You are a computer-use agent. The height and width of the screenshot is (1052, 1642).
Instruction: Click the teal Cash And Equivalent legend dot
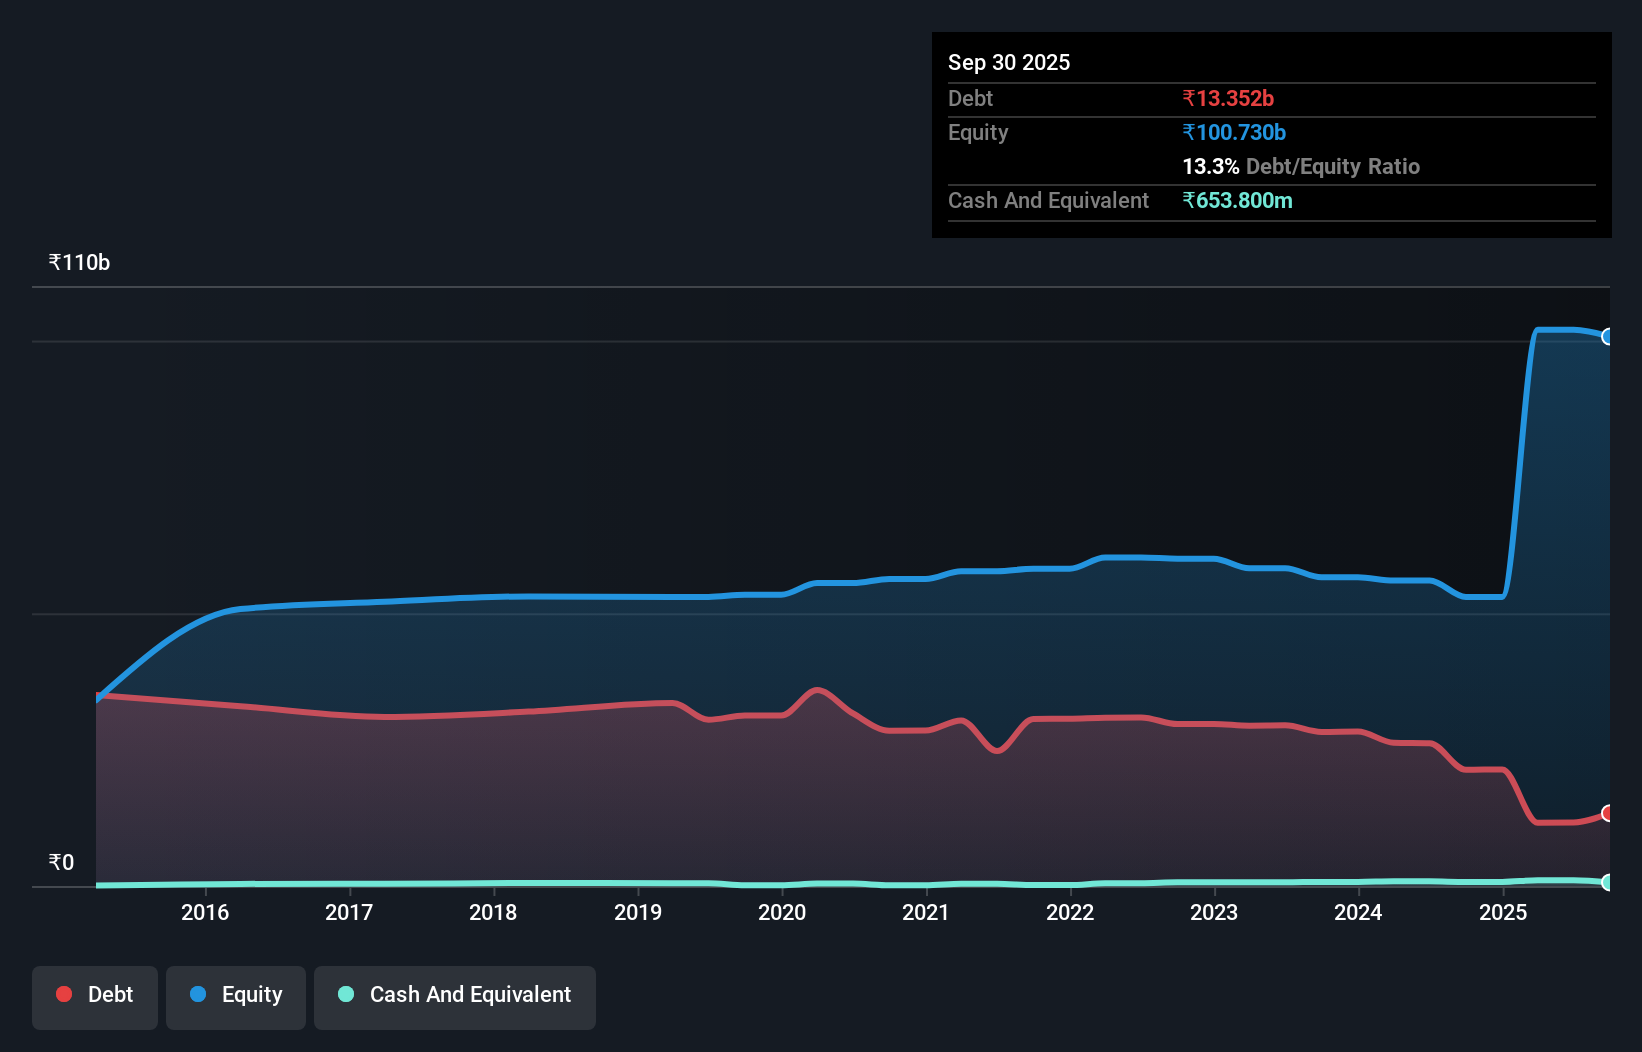(344, 995)
